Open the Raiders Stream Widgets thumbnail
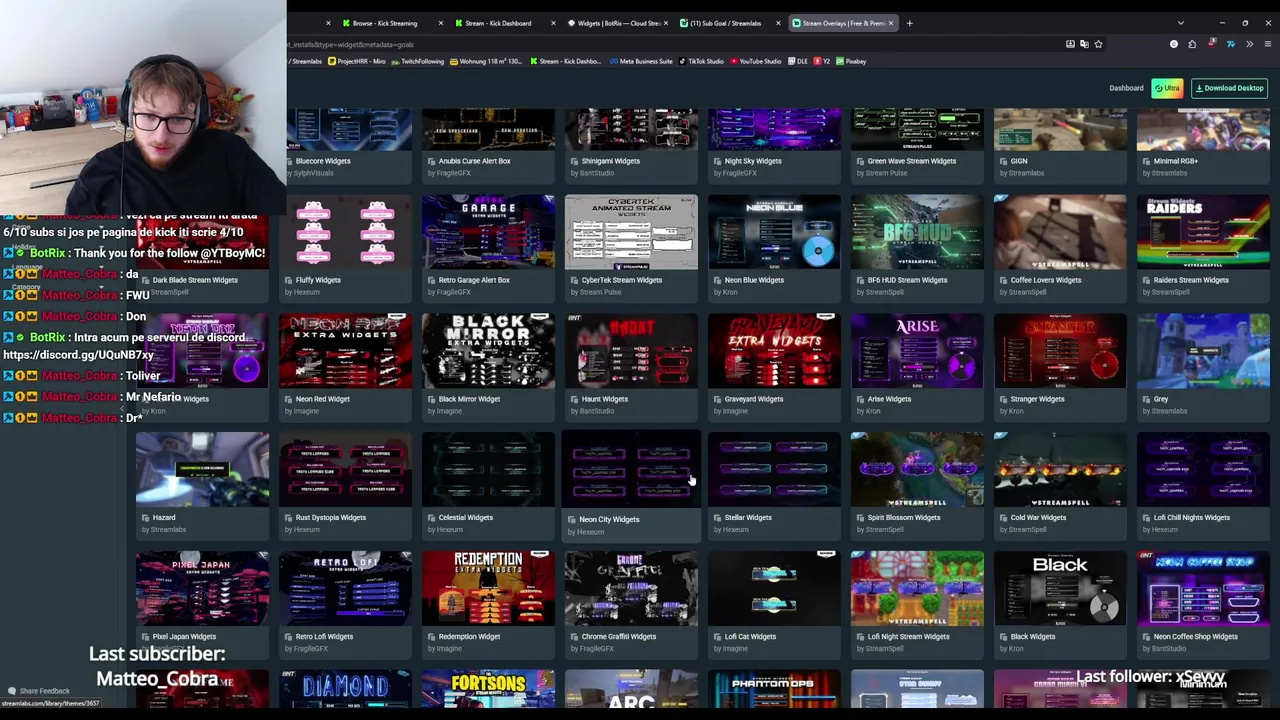The height and width of the screenshot is (720, 1280). click(x=1203, y=232)
